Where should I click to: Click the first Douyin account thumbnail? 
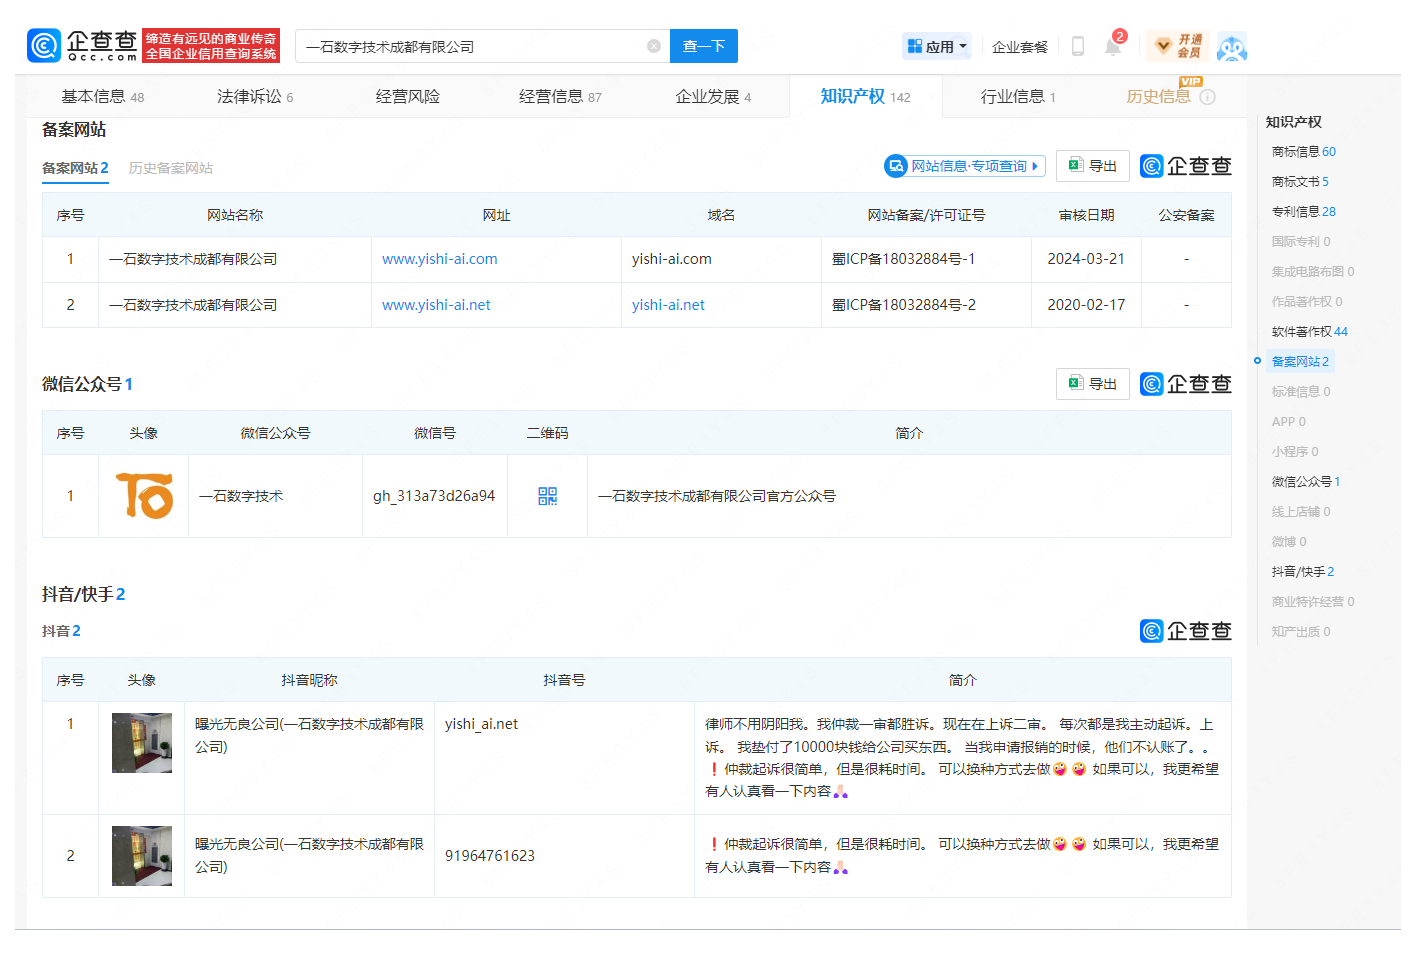[141, 743]
